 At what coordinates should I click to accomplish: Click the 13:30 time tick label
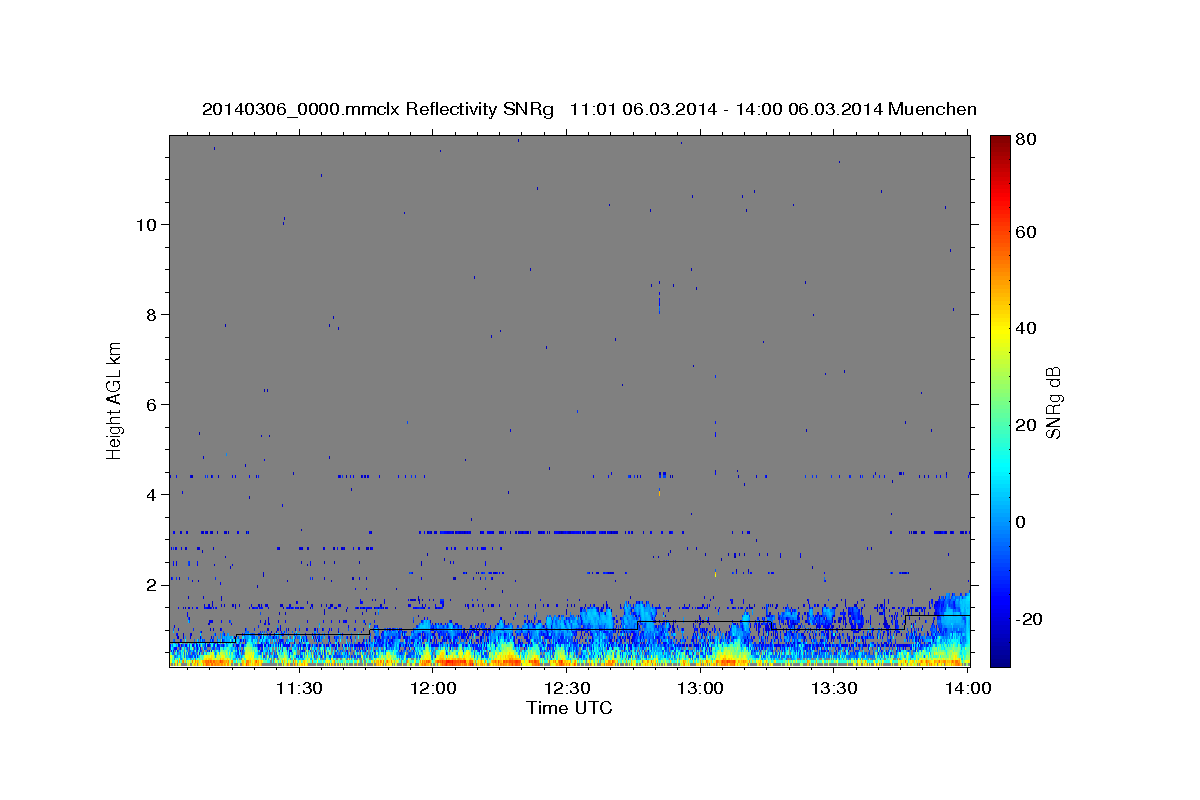[x=835, y=688]
